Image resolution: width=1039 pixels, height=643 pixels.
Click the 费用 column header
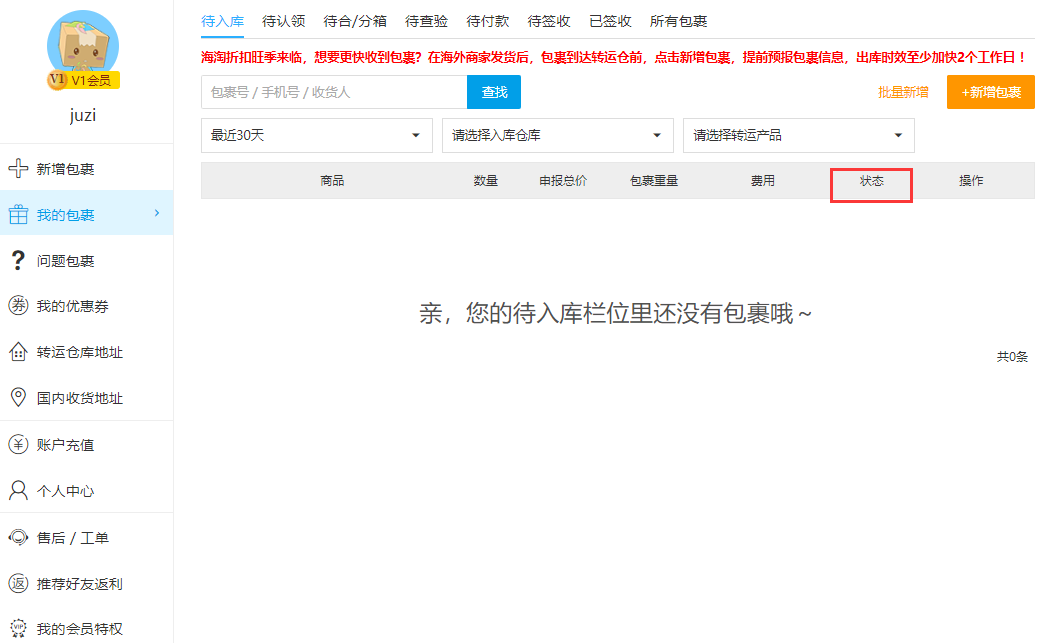tap(763, 180)
